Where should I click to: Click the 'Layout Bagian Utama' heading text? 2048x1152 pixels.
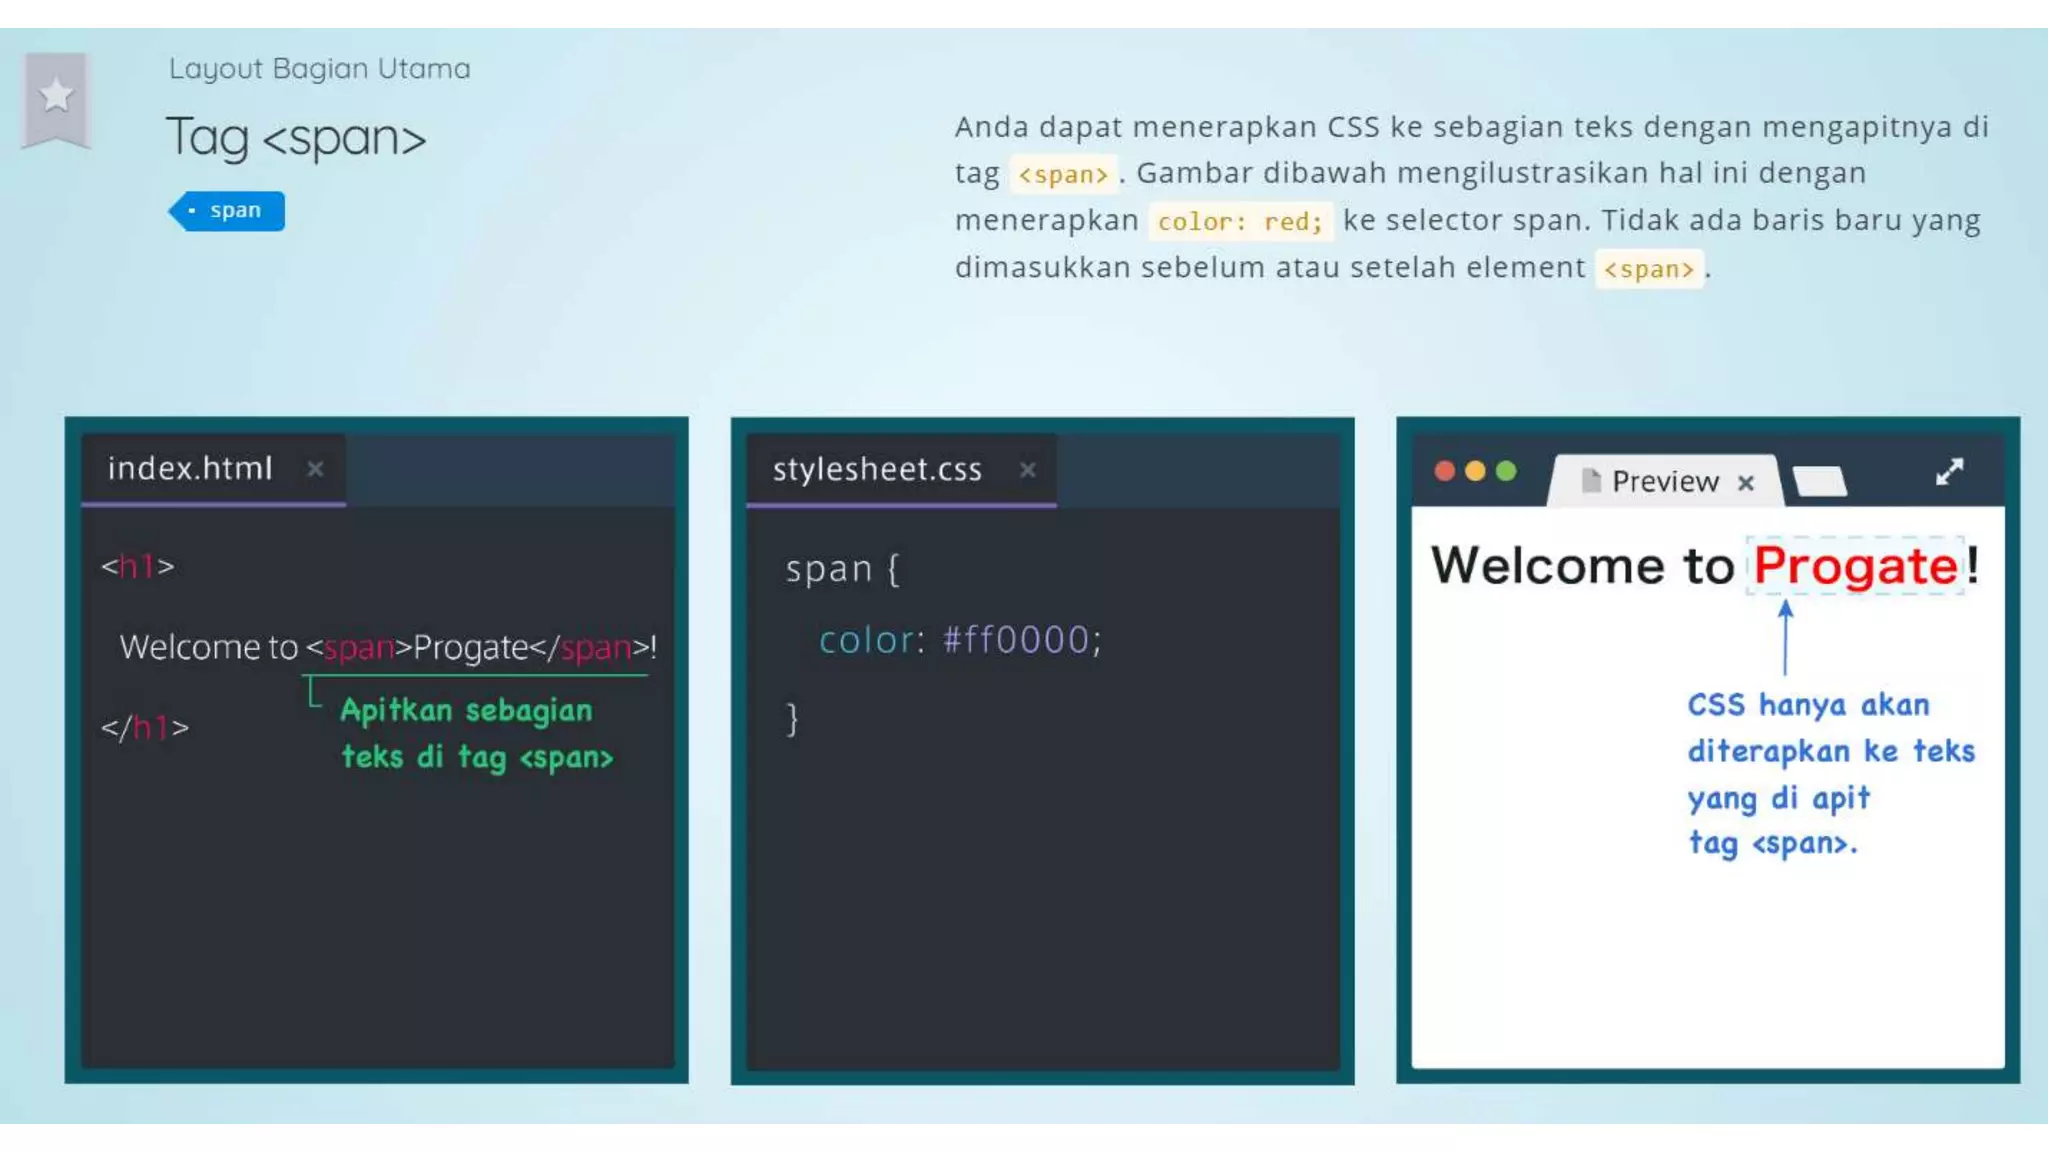[319, 69]
